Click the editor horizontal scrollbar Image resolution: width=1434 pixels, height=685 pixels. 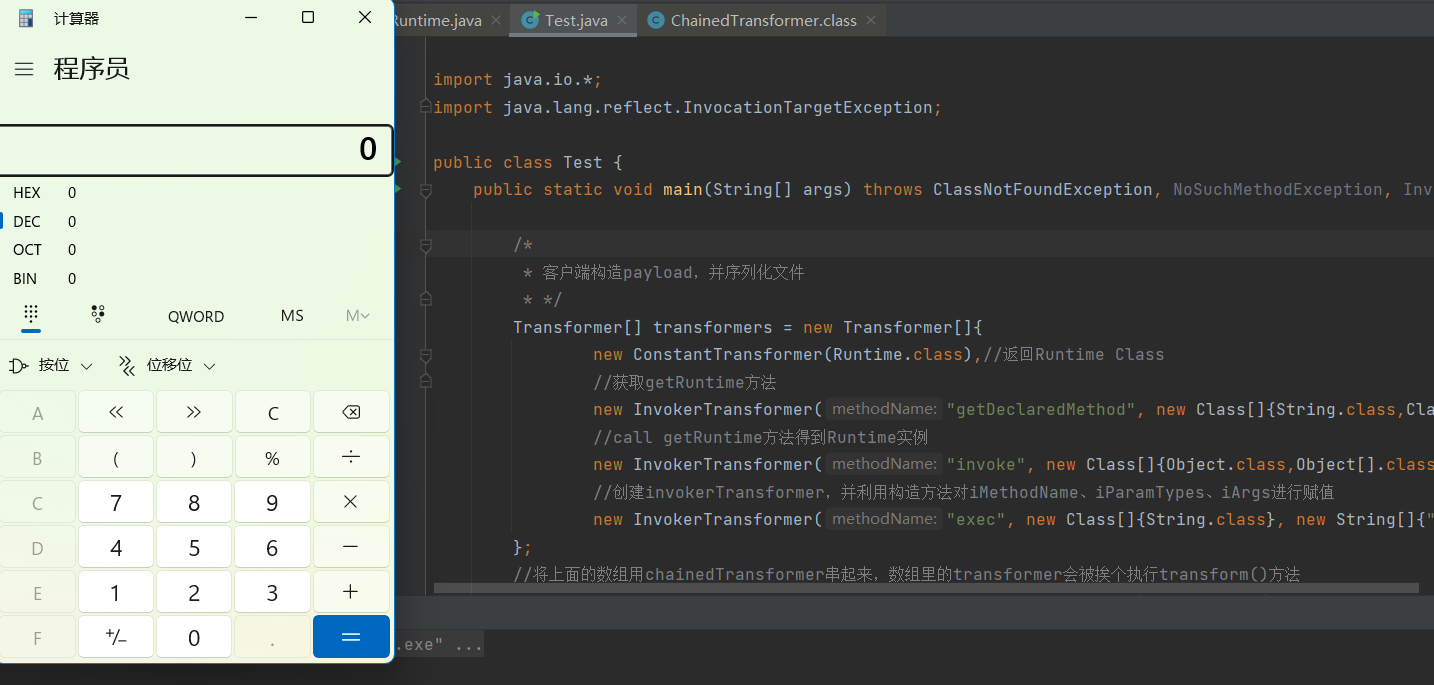(x=925, y=588)
